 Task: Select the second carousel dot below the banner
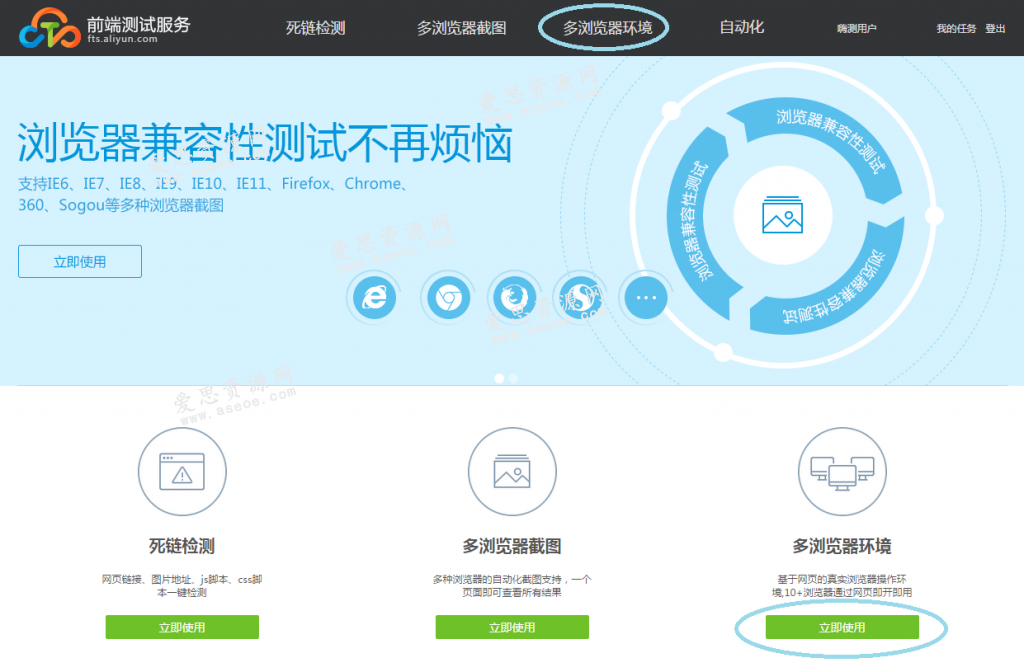pos(513,378)
